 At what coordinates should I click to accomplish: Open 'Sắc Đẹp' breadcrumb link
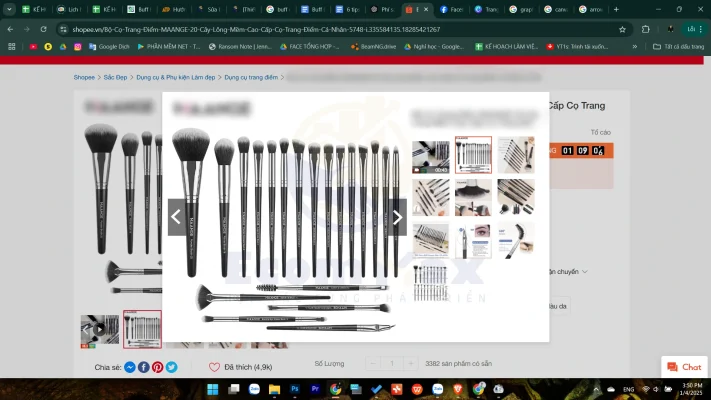(115, 78)
